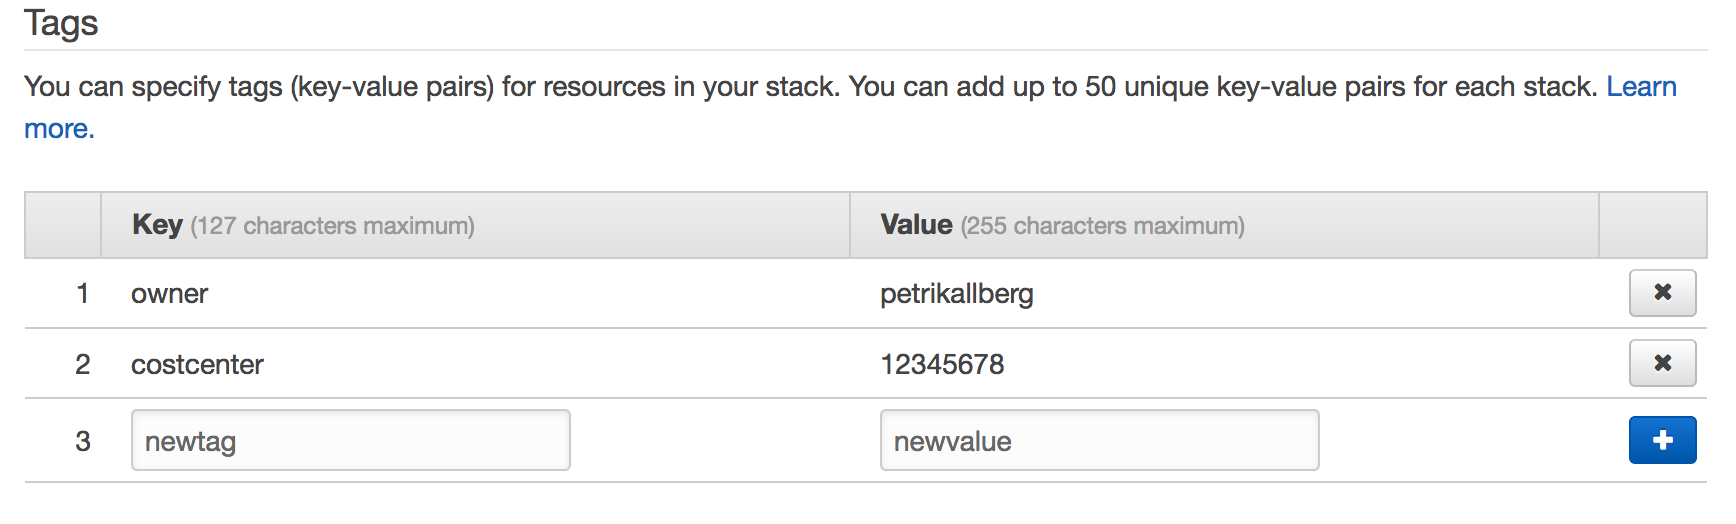1736x524 pixels.
Task: Click the tags description paragraph text
Action: 812,87
